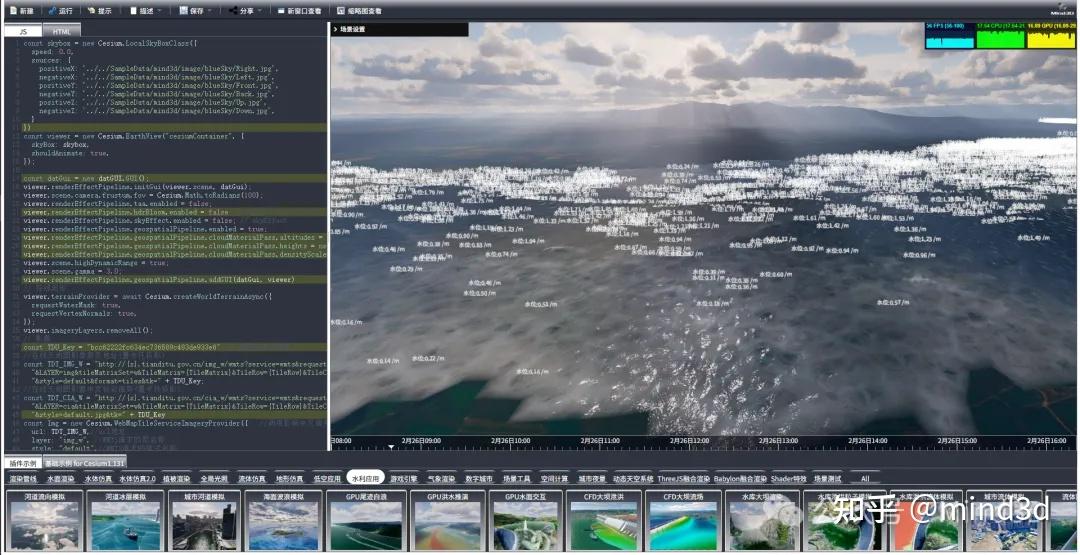Show All example categories
Image resolution: width=1080 pixels, height=555 pixels.
[864, 479]
